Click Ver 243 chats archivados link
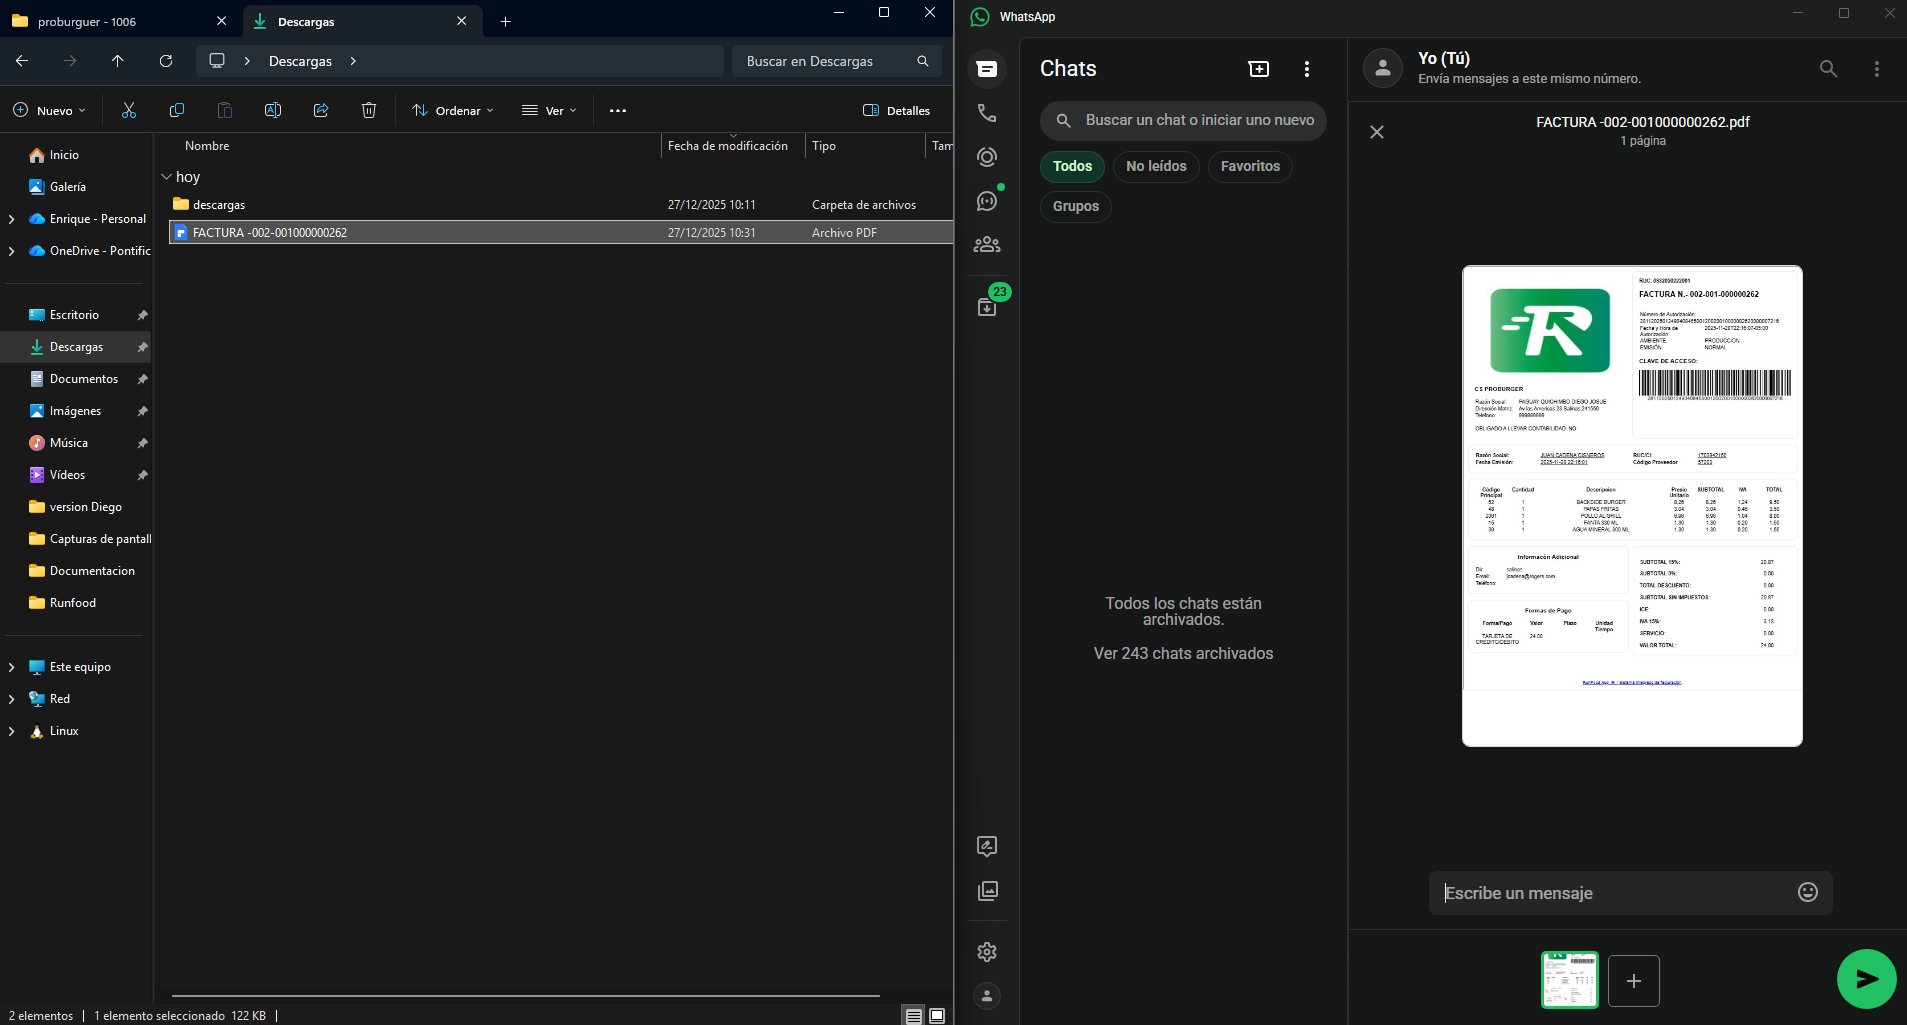This screenshot has height=1025, width=1907. click(1183, 653)
